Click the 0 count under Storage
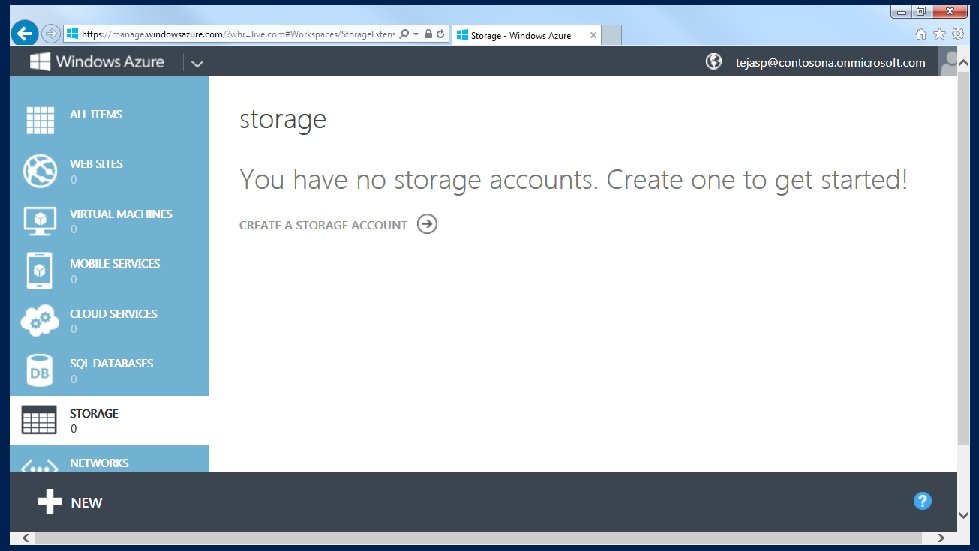Viewport: 979px width, 551px height. [x=74, y=429]
